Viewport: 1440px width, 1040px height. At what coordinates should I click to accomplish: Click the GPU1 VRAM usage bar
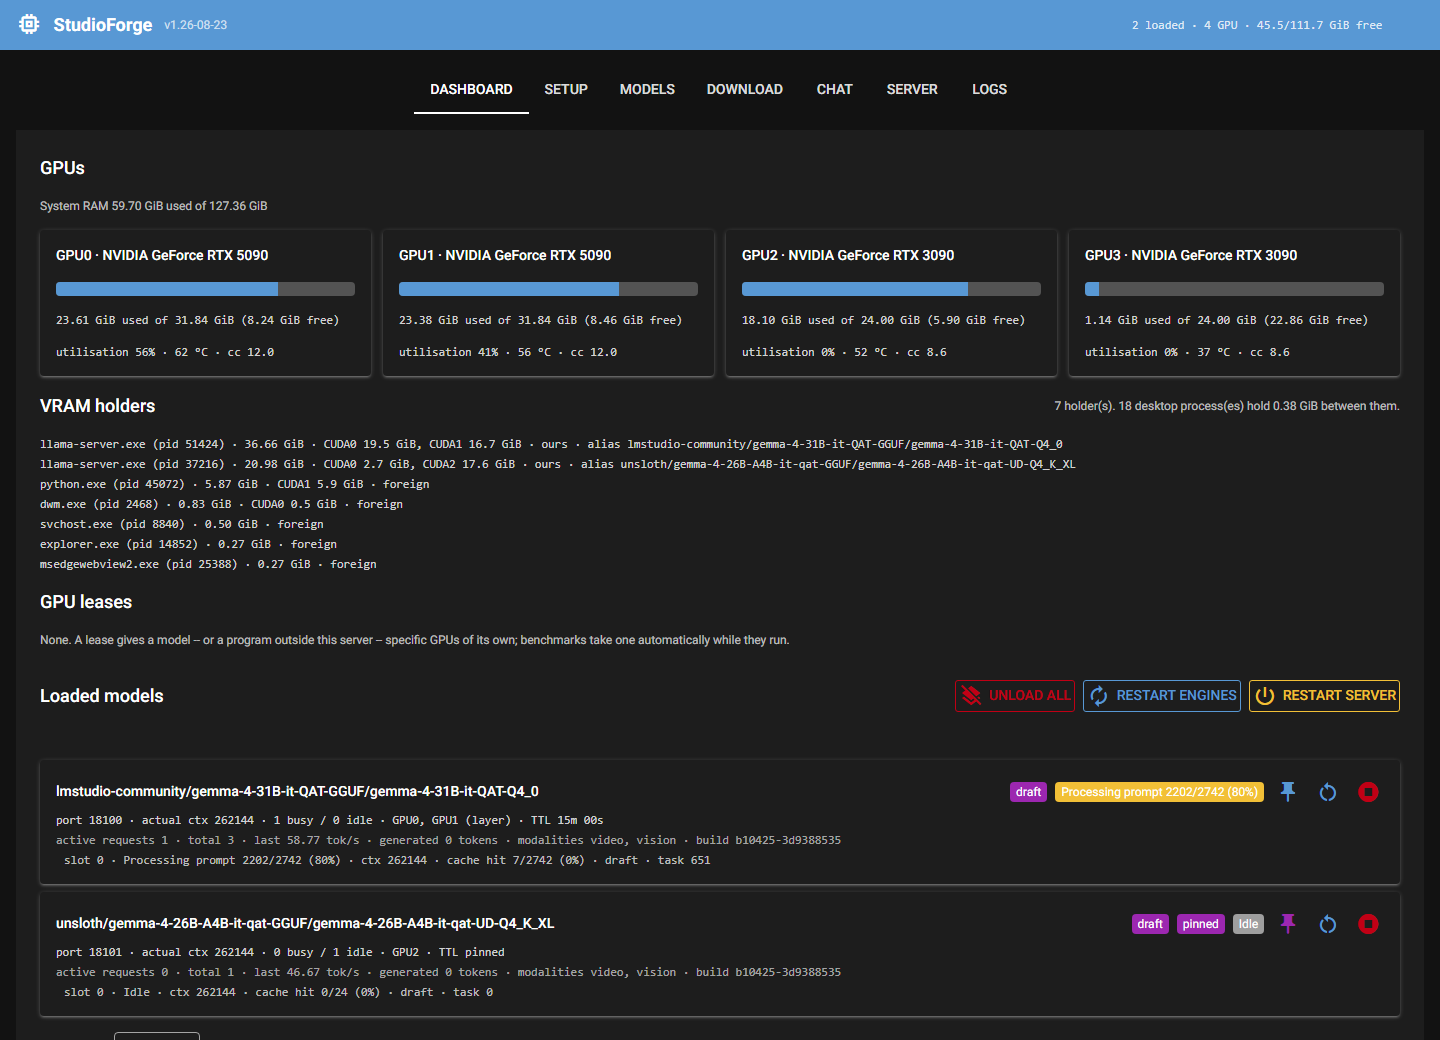coord(548,289)
